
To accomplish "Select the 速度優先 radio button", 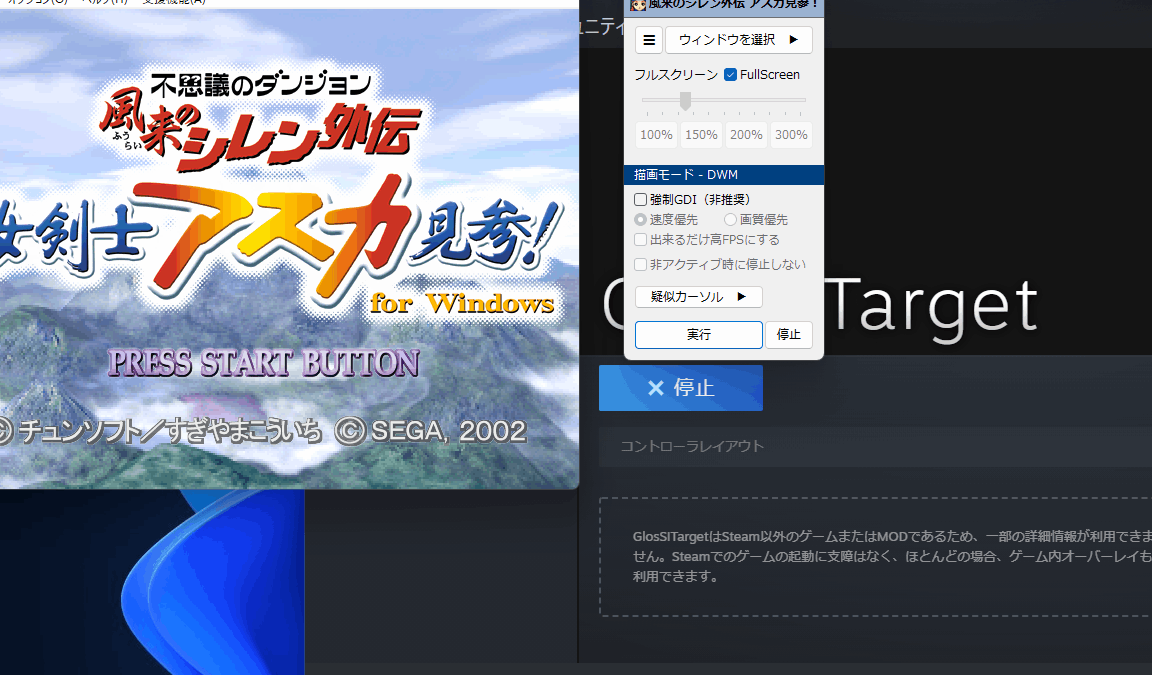I will click(640, 219).
